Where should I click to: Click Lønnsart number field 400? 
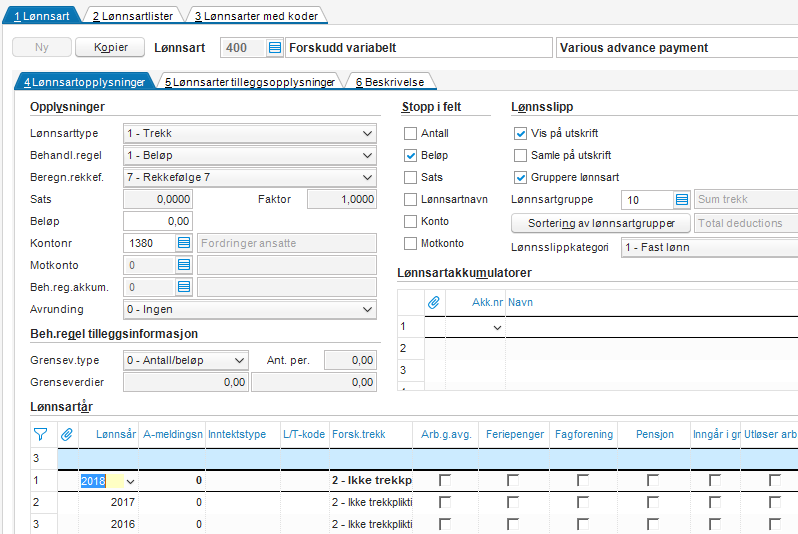[243, 48]
